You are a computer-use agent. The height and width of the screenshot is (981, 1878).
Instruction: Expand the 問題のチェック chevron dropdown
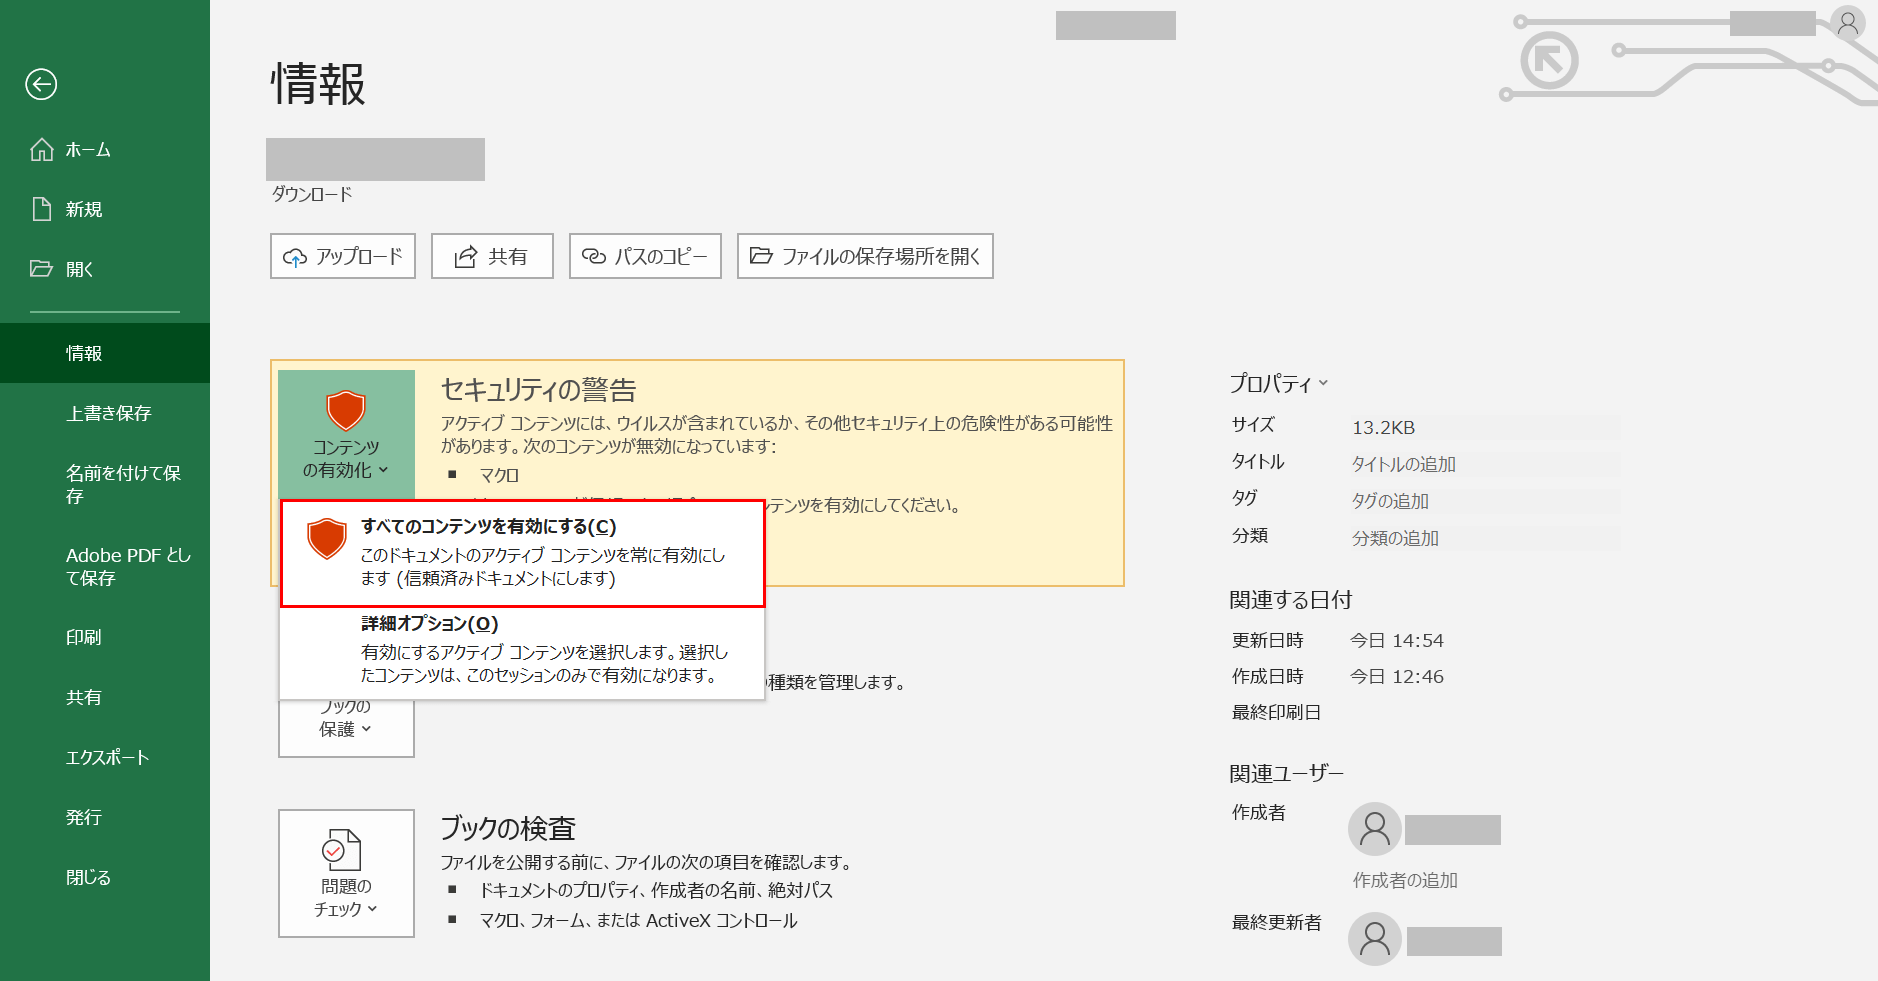point(373,909)
